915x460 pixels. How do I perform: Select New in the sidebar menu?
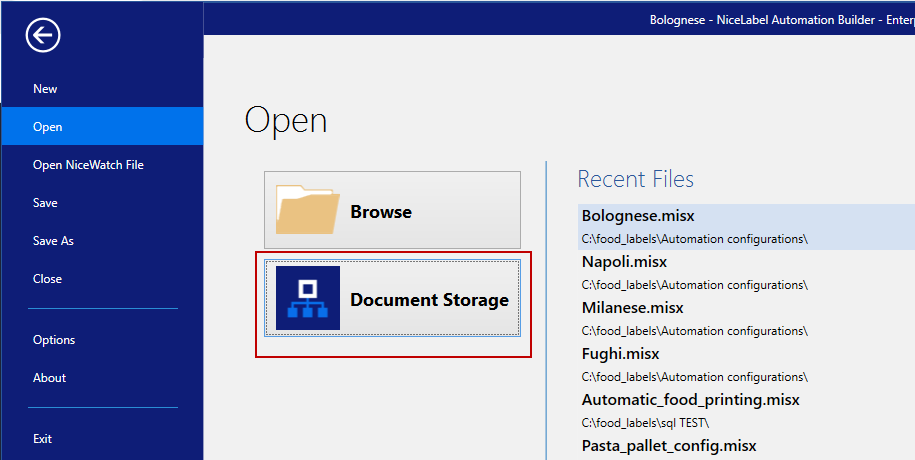[45, 89]
